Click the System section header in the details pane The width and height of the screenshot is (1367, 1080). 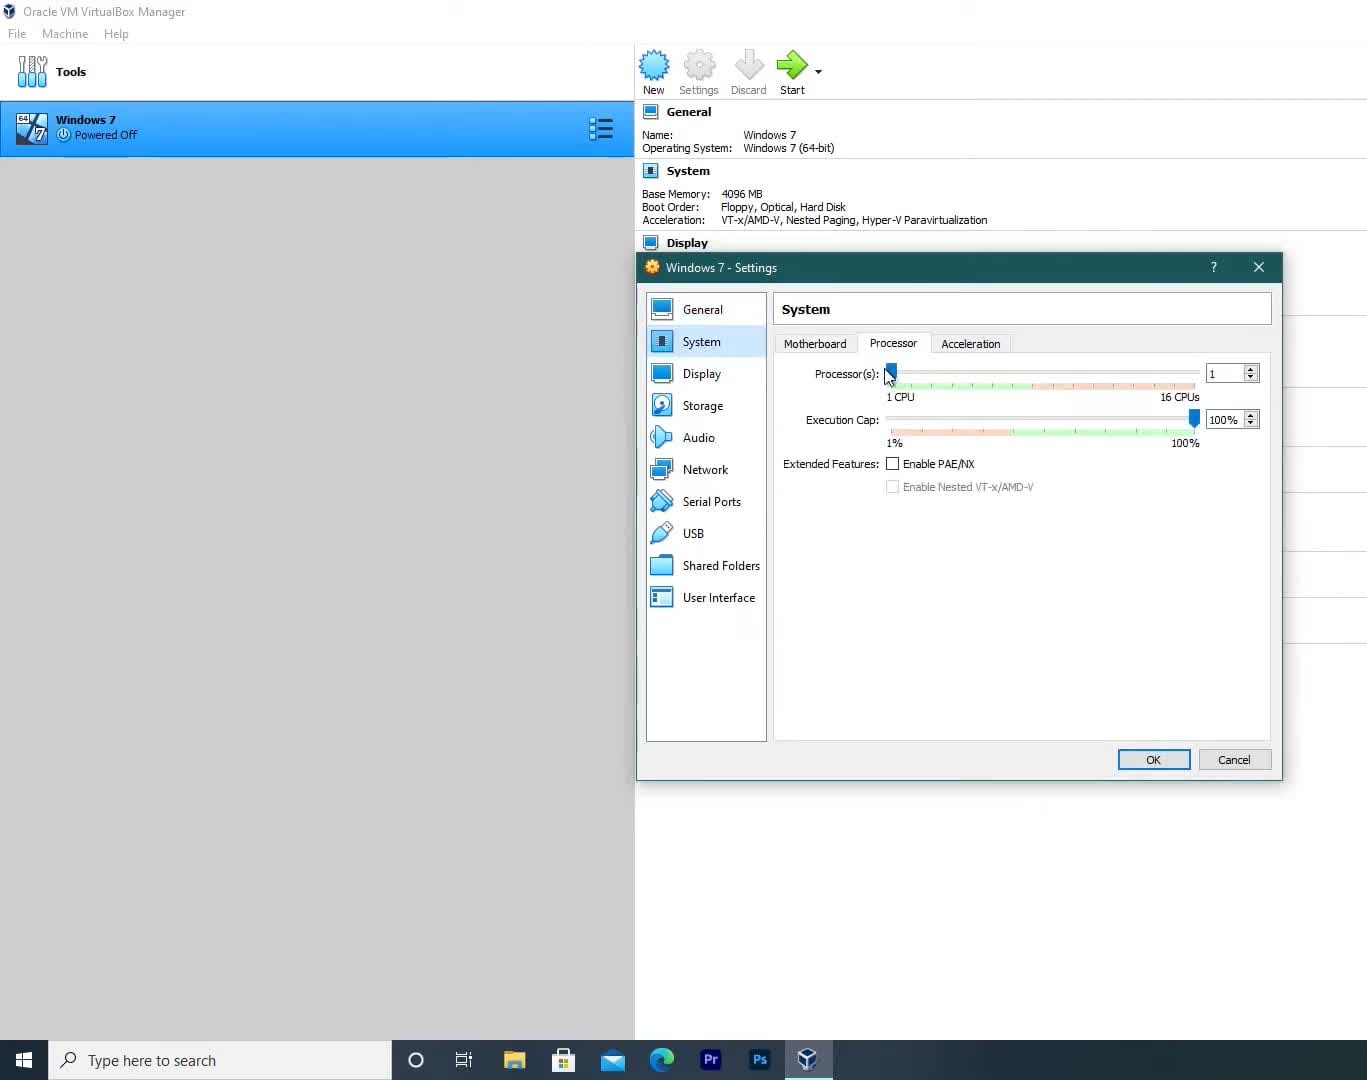688,171
